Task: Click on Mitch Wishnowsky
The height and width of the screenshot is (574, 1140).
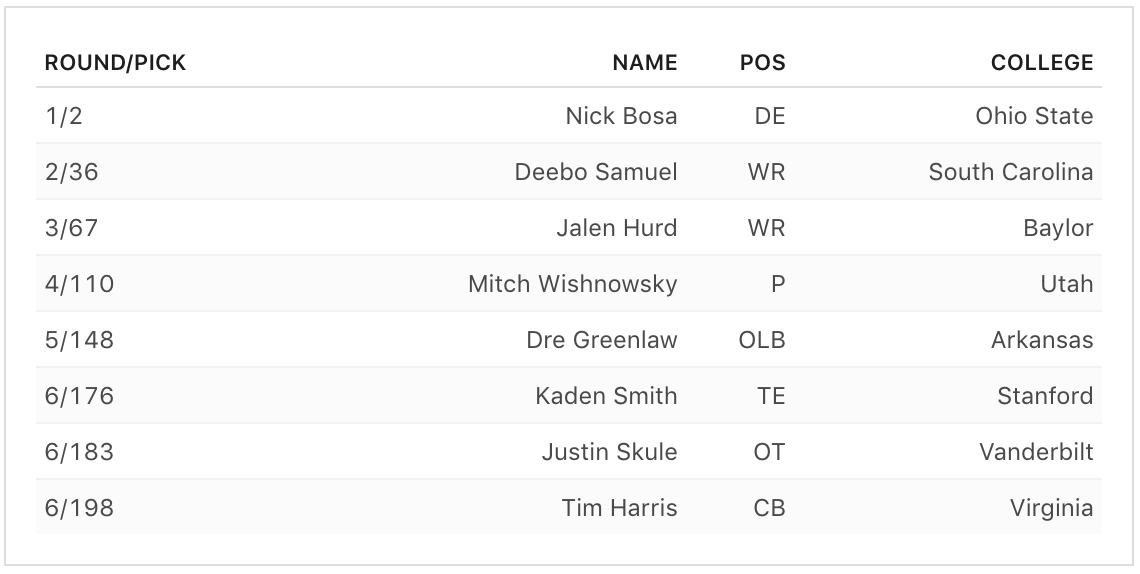Action: (572, 284)
